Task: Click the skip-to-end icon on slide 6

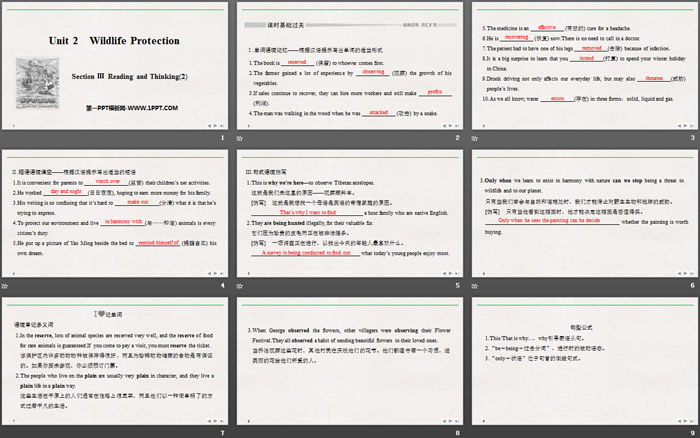Action: click(692, 273)
